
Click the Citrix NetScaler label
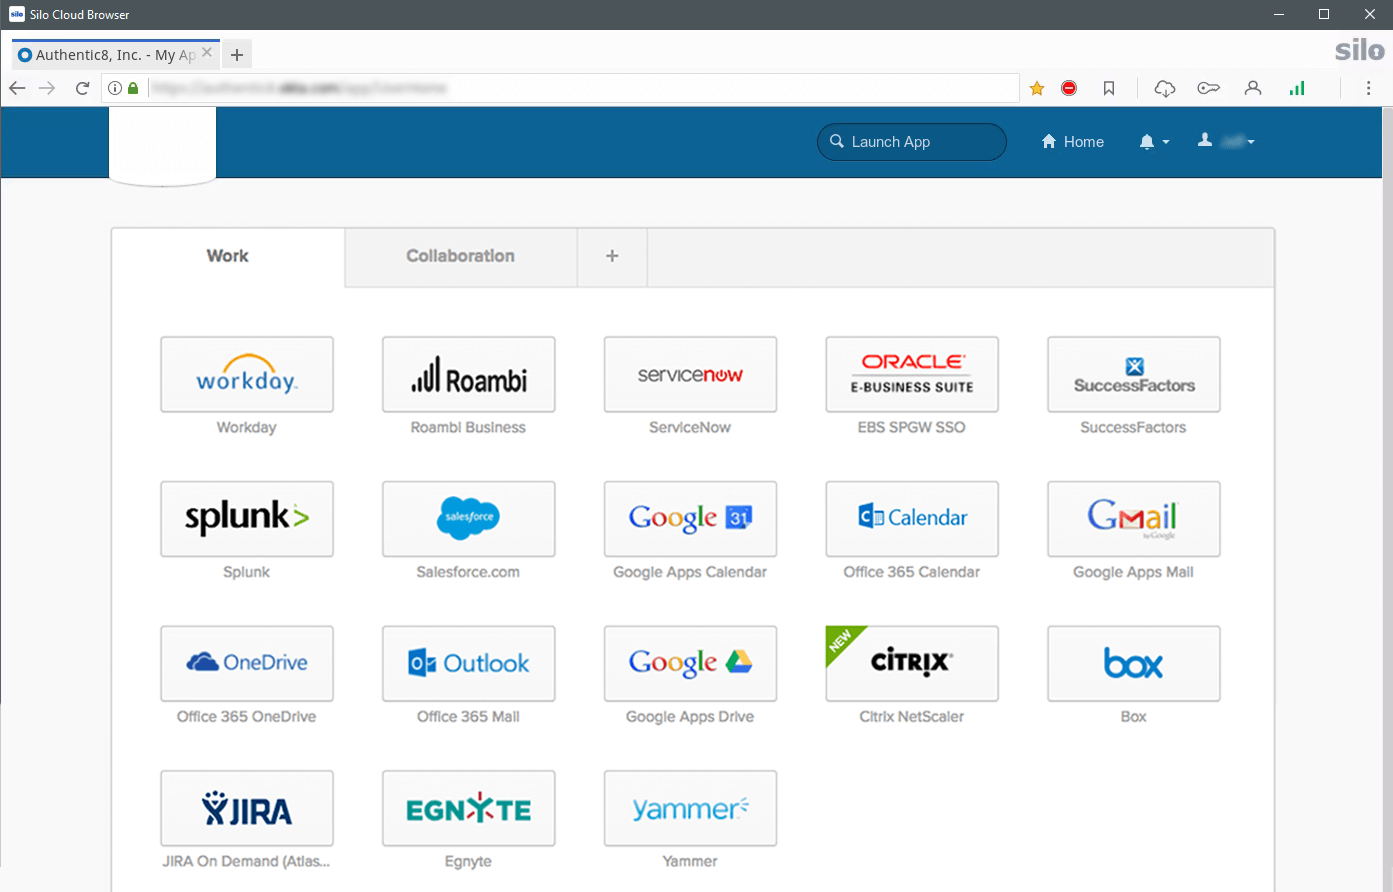[x=912, y=716]
